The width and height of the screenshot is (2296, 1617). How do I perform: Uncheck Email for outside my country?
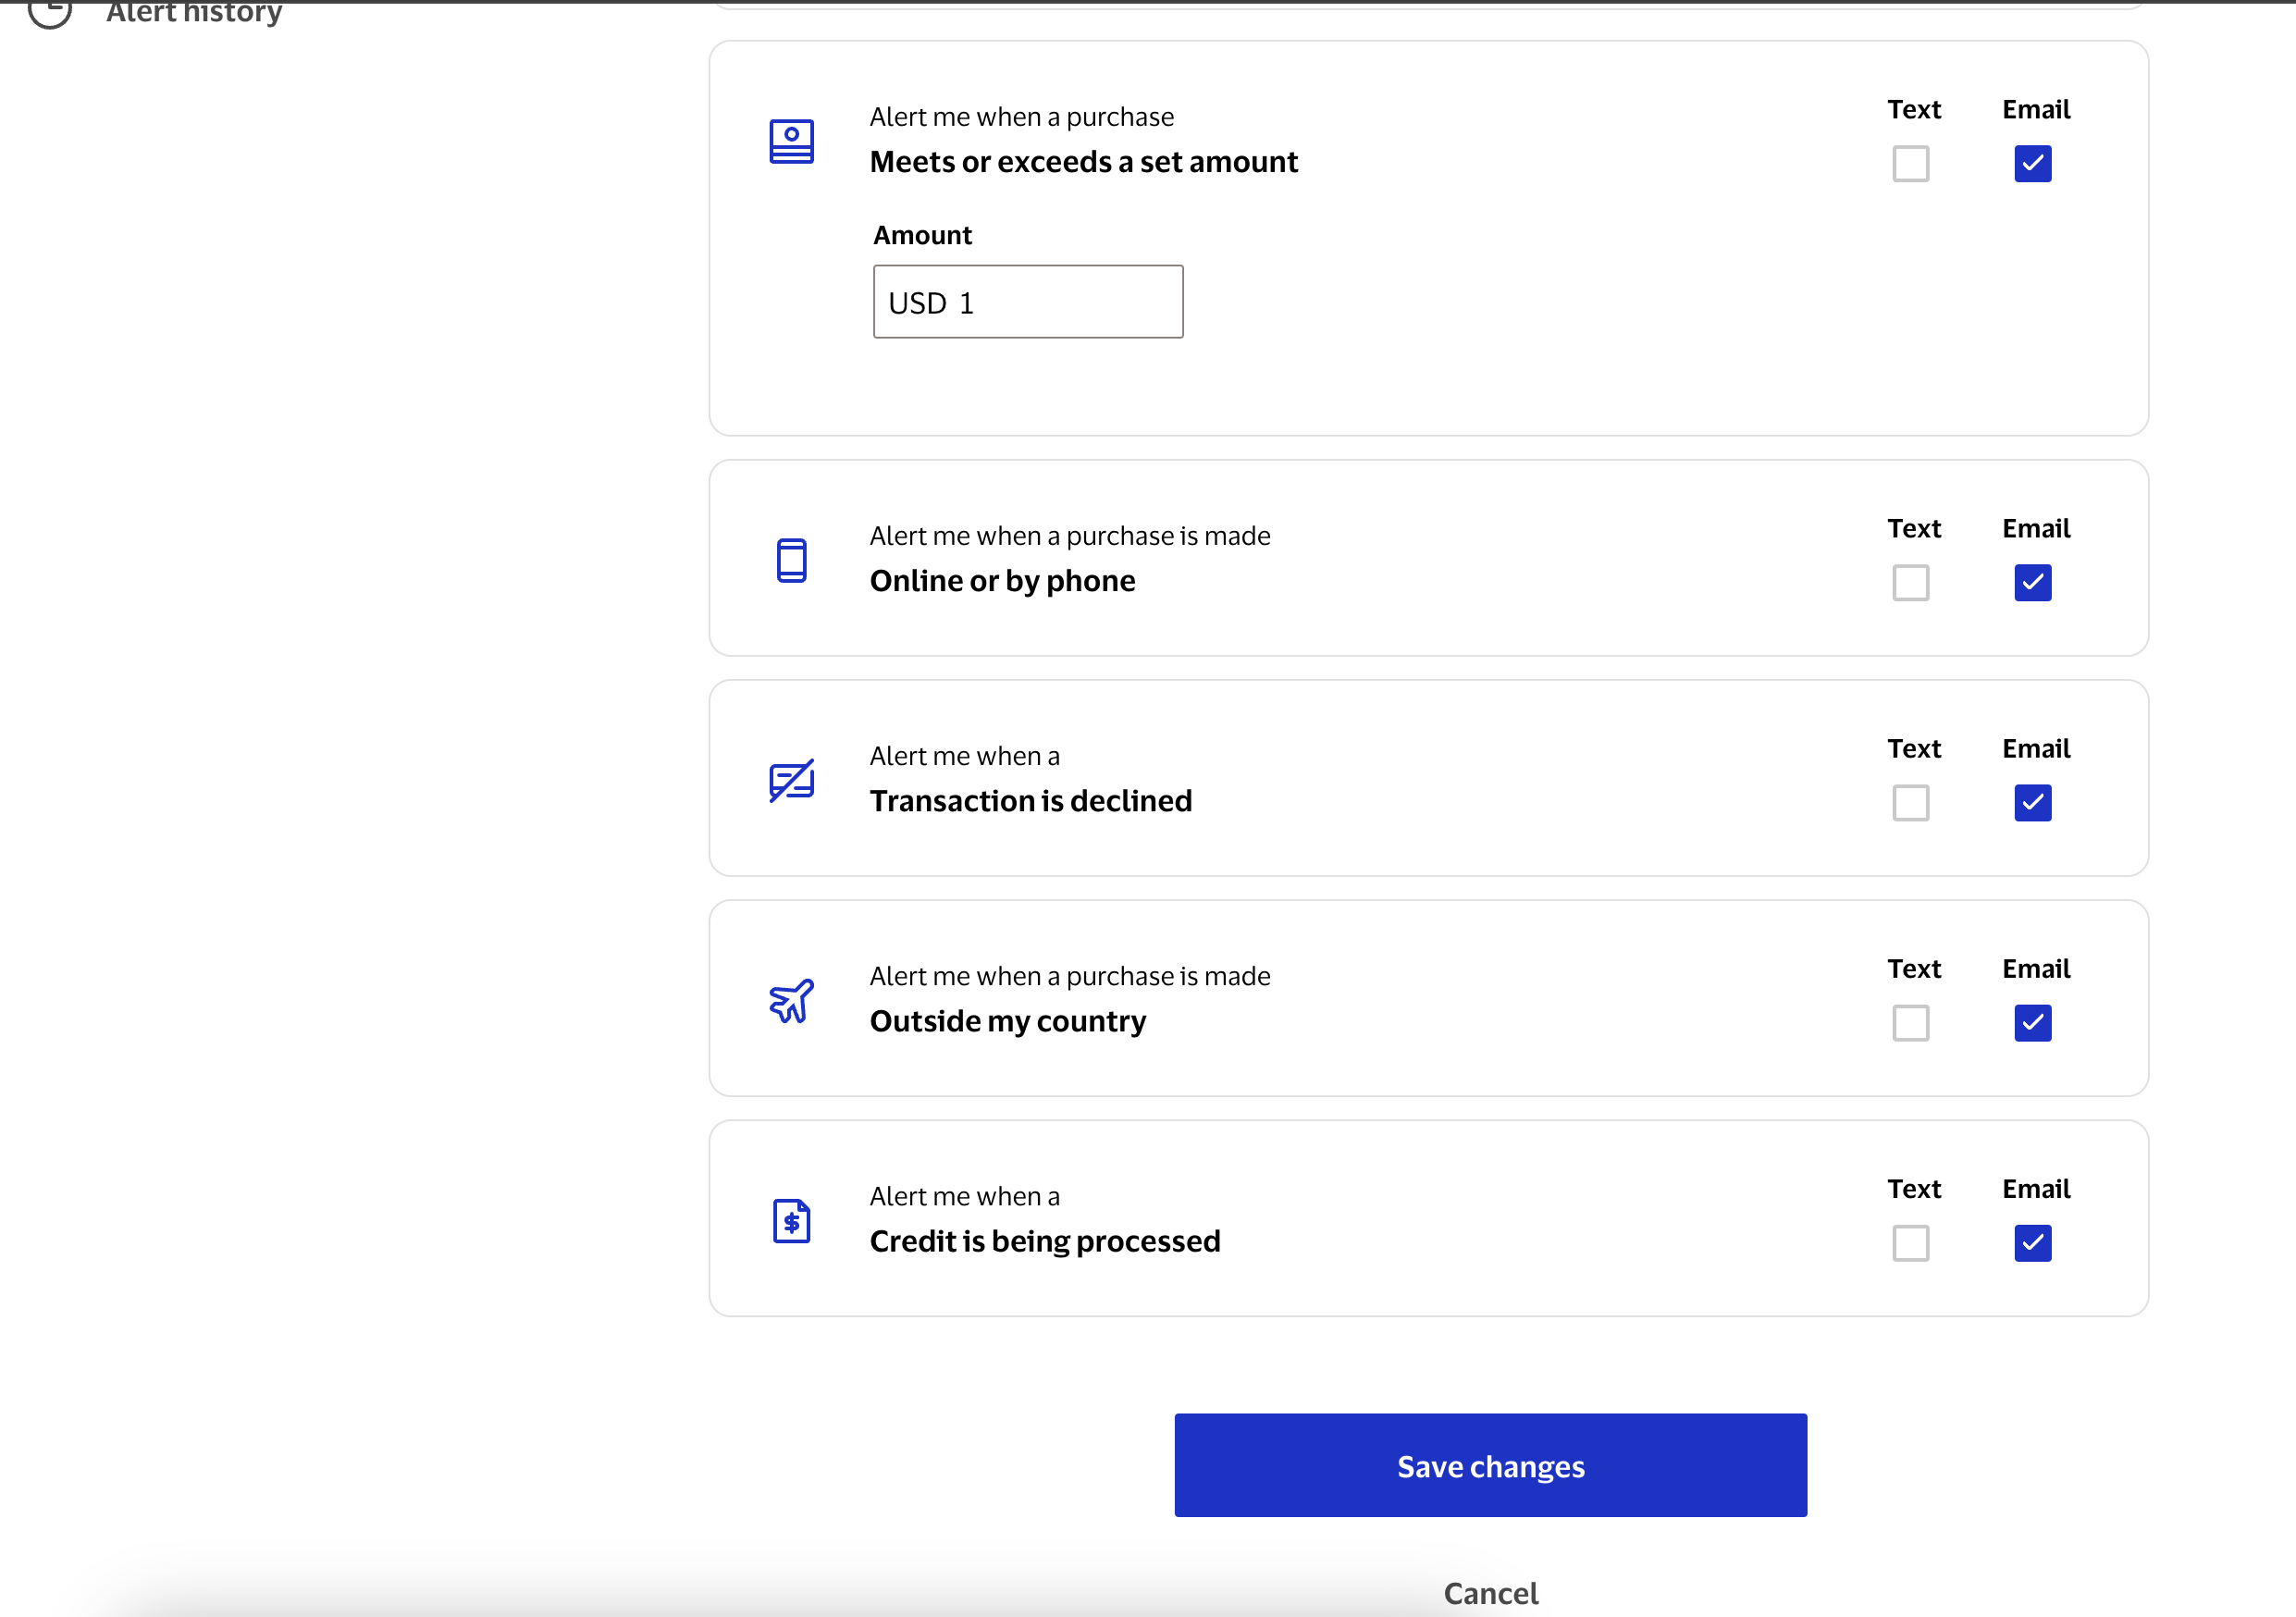pos(2032,1023)
